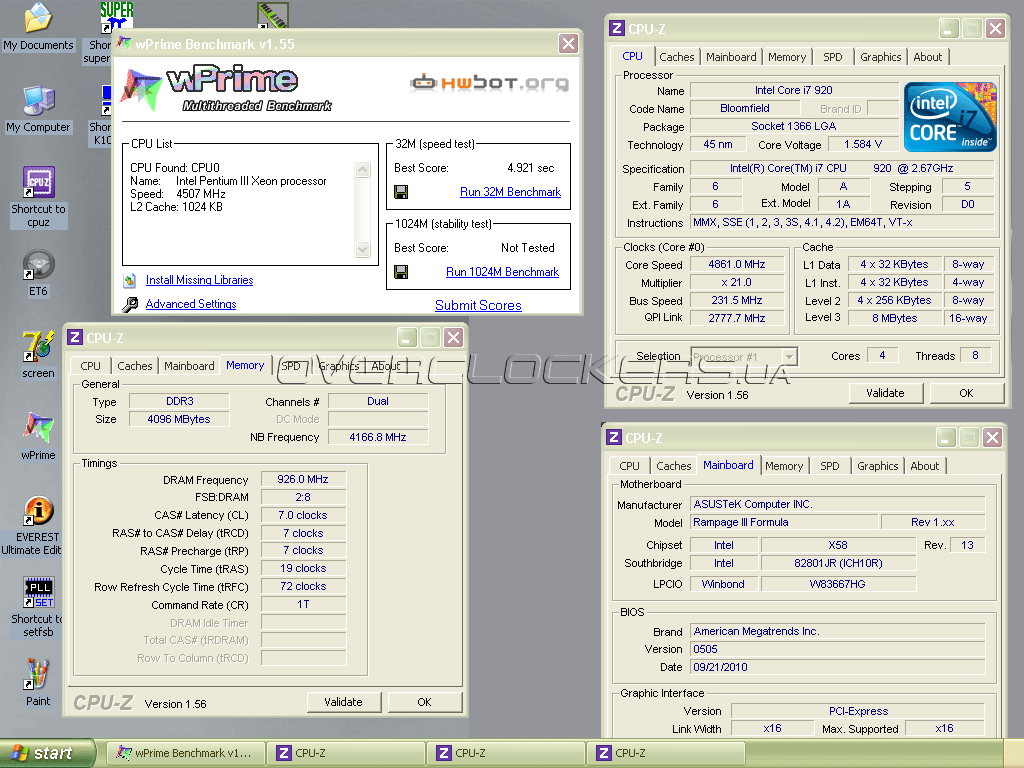
Task: Select Mainboard tab in the Memory CPU-Z window
Action: [189, 366]
